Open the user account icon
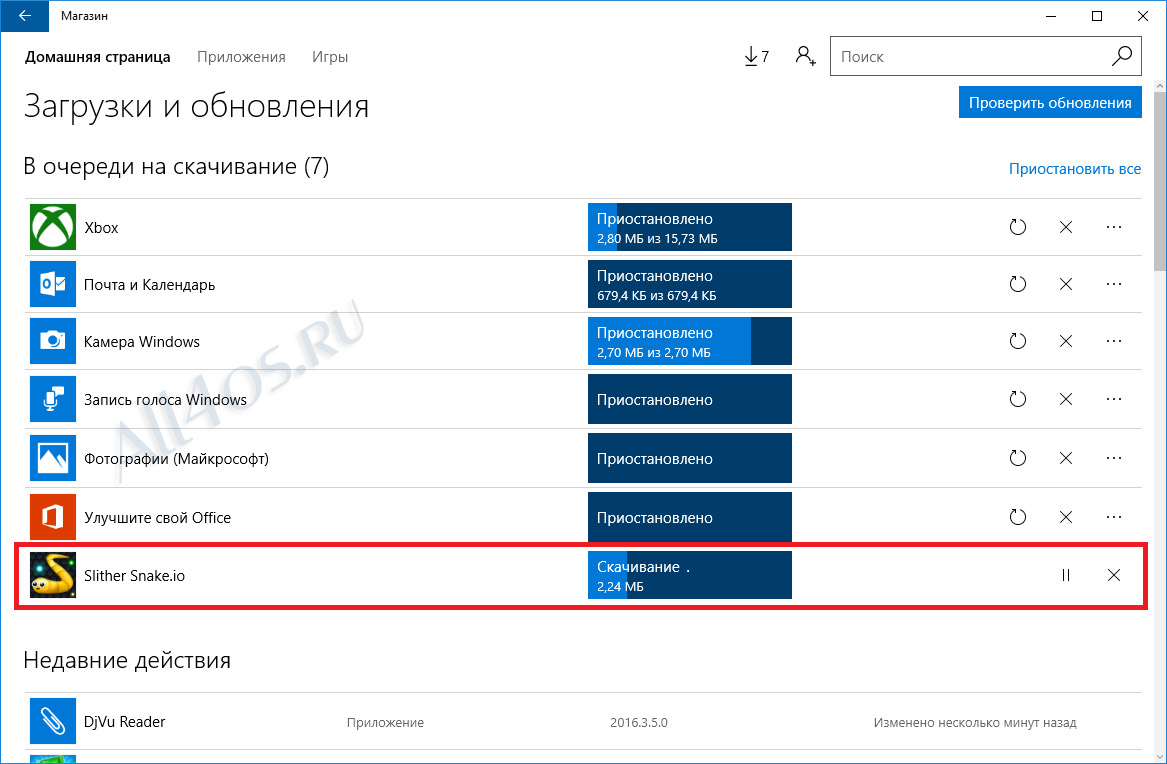1167x764 pixels. click(x=805, y=56)
